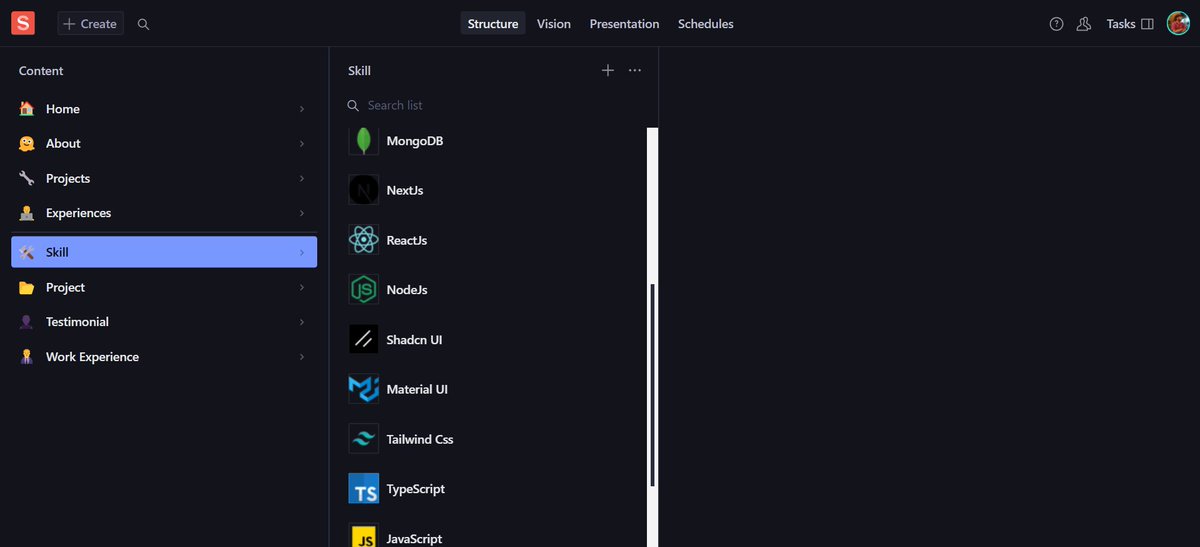Switch to the Schedules tab
This screenshot has height=547, width=1200.
pyautogui.click(x=706, y=24)
